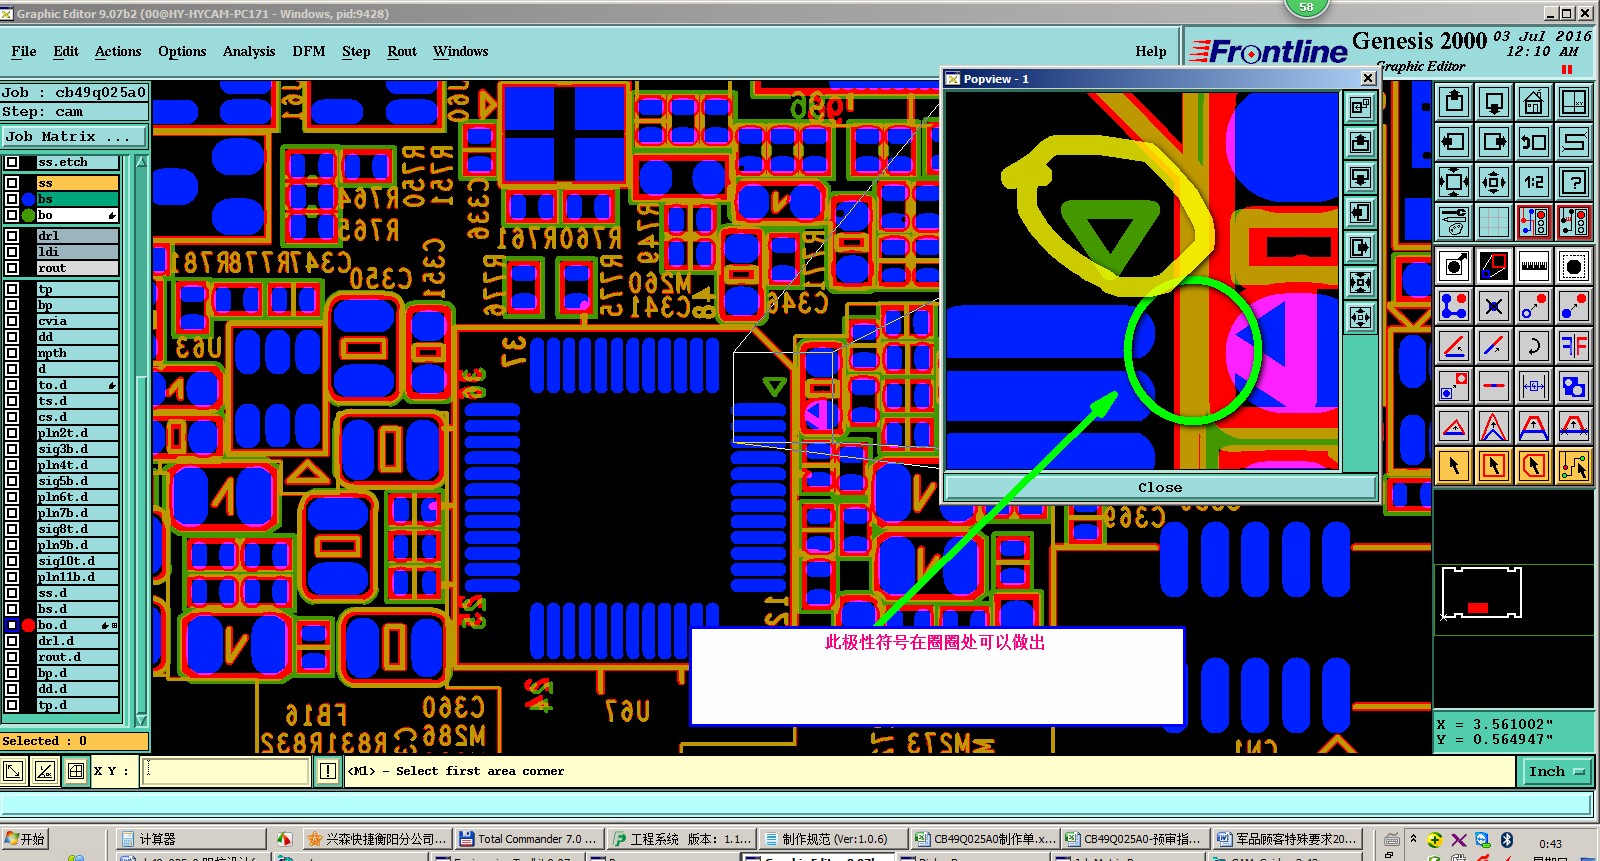Open the Inch units dropdown
Image resolution: width=1600 pixels, height=861 pixels.
pos(1556,771)
